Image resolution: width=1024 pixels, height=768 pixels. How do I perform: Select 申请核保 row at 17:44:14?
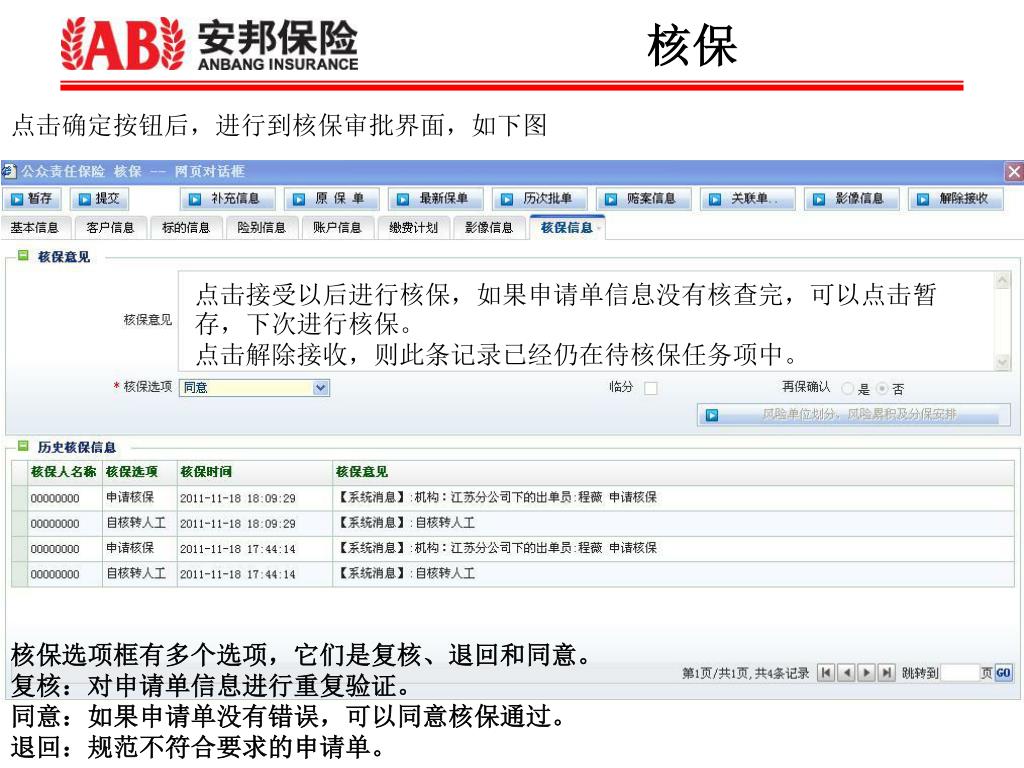tap(513, 549)
